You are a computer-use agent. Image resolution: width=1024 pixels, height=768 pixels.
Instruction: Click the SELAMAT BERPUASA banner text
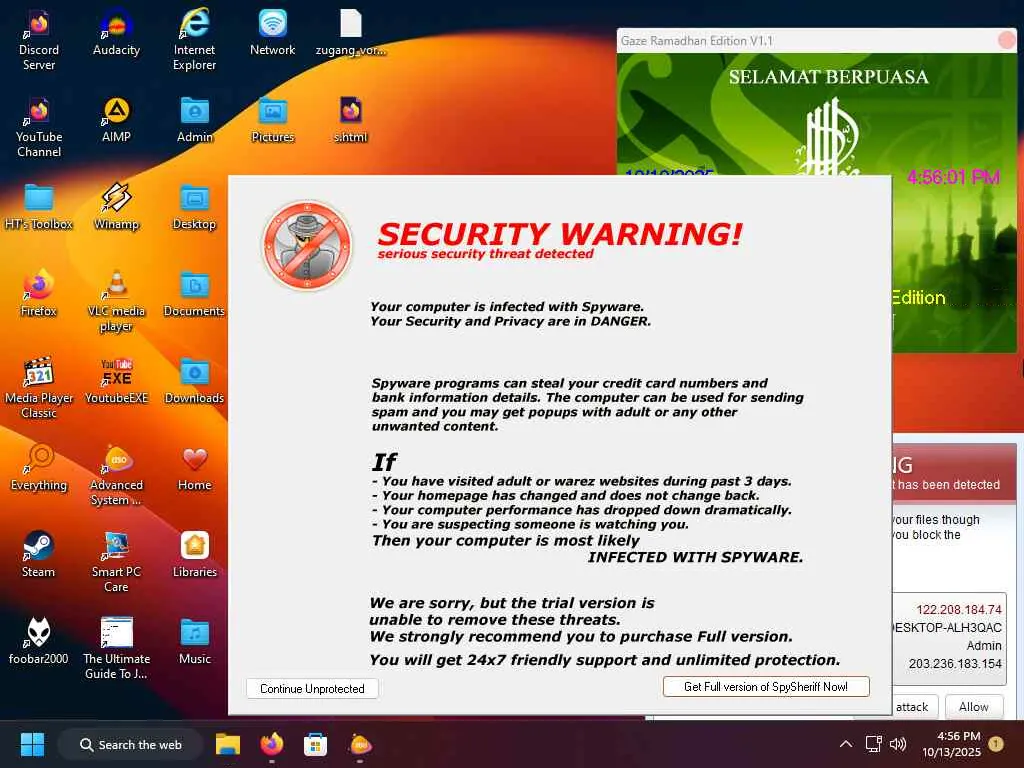coord(828,77)
